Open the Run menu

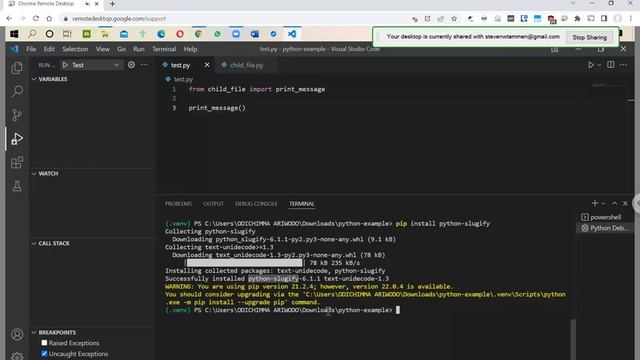tap(139, 49)
